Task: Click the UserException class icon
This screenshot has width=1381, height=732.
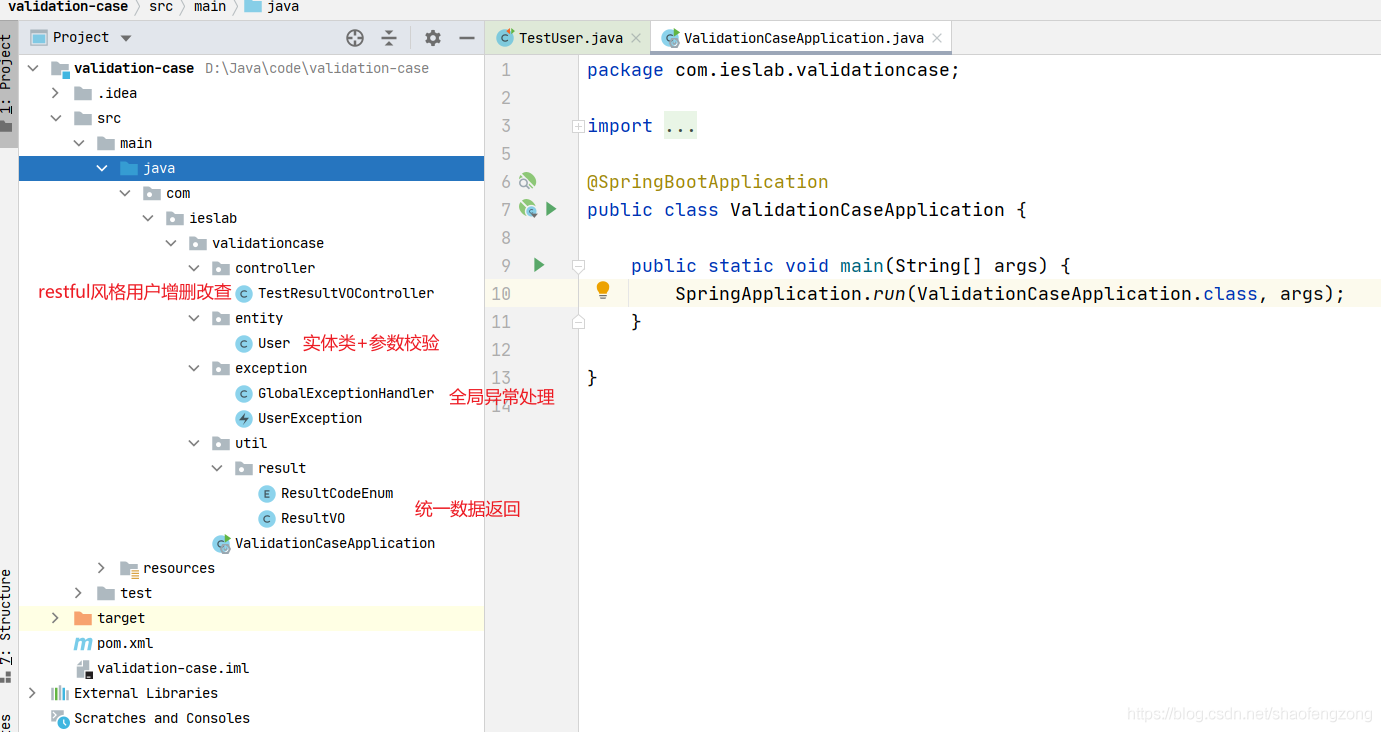Action: point(243,418)
